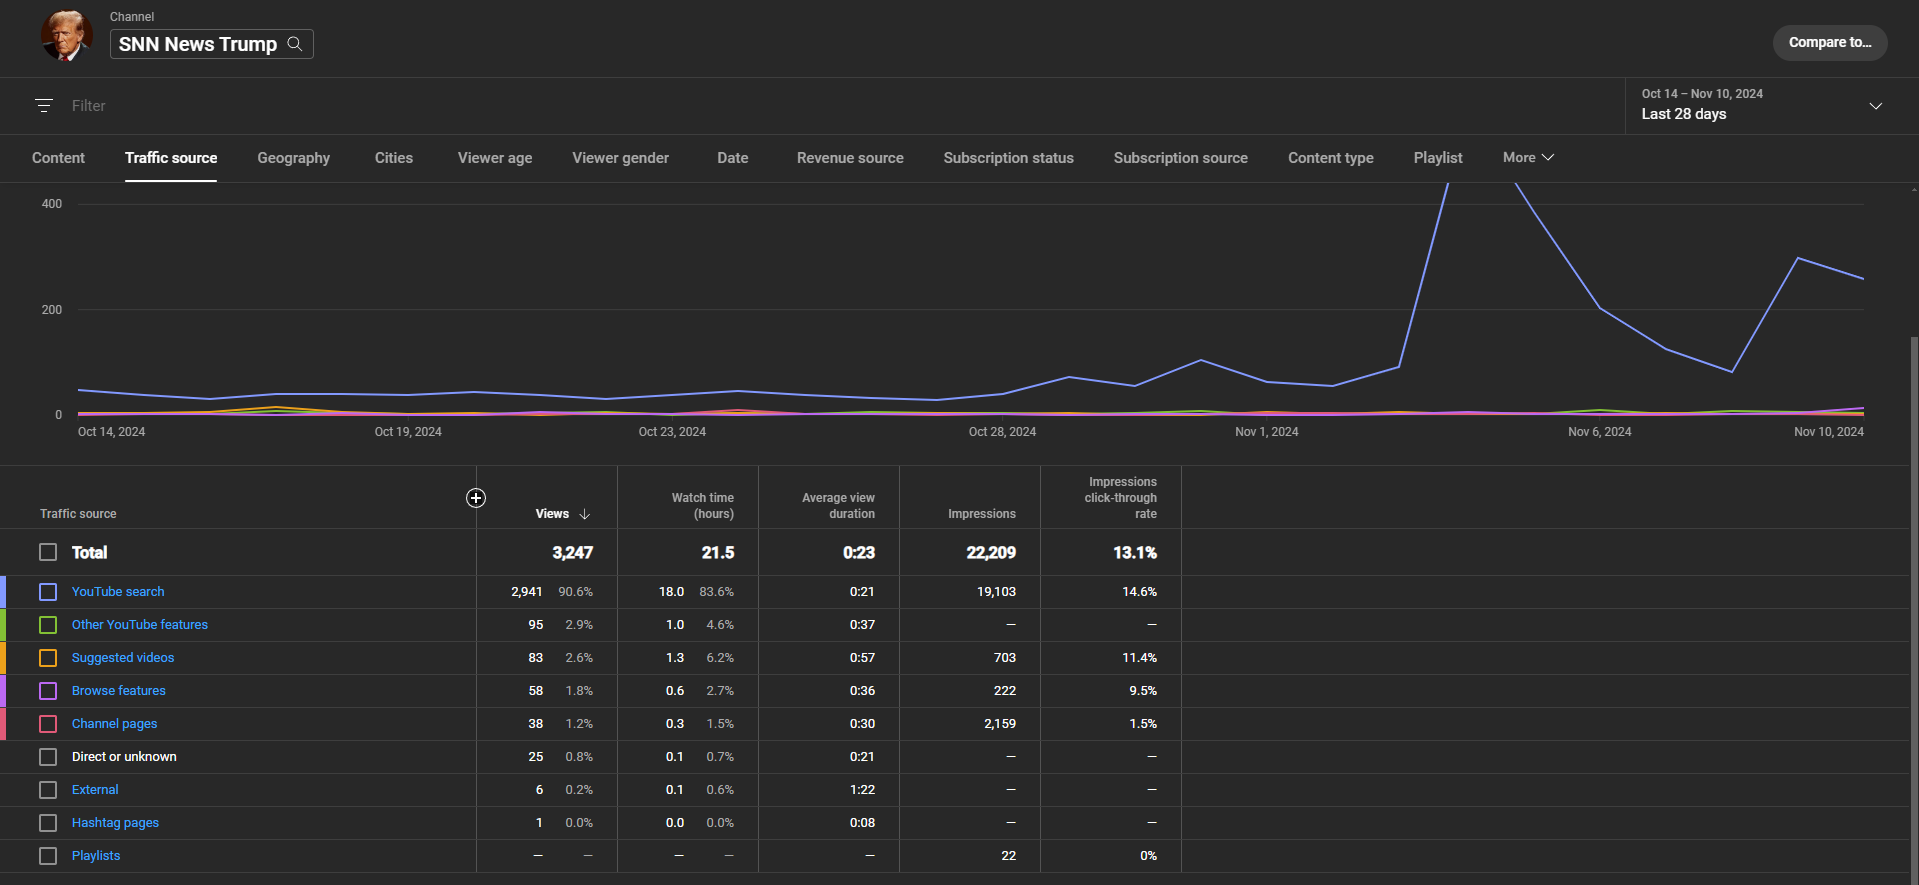The width and height of the screenshot is (1919, 885).
Task: Enable the Direct or unknown checkbox
Action: click(x=48, y=757)
